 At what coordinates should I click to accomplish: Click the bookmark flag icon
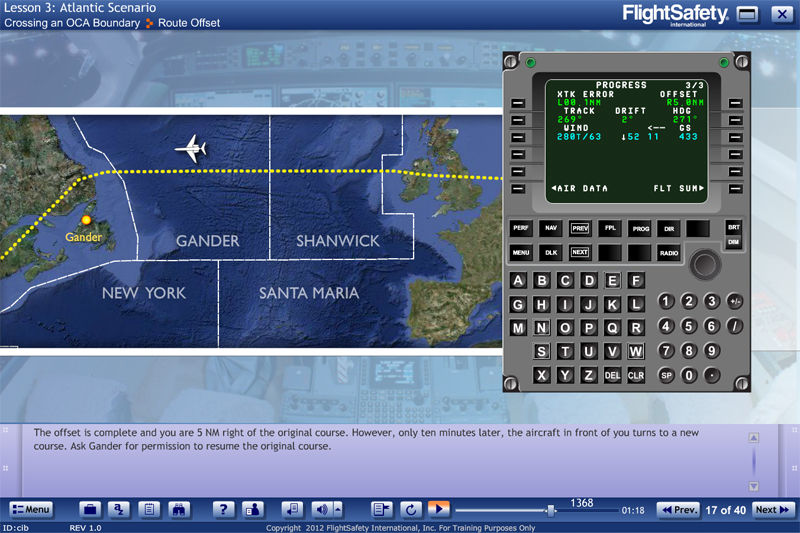(381, 510)
